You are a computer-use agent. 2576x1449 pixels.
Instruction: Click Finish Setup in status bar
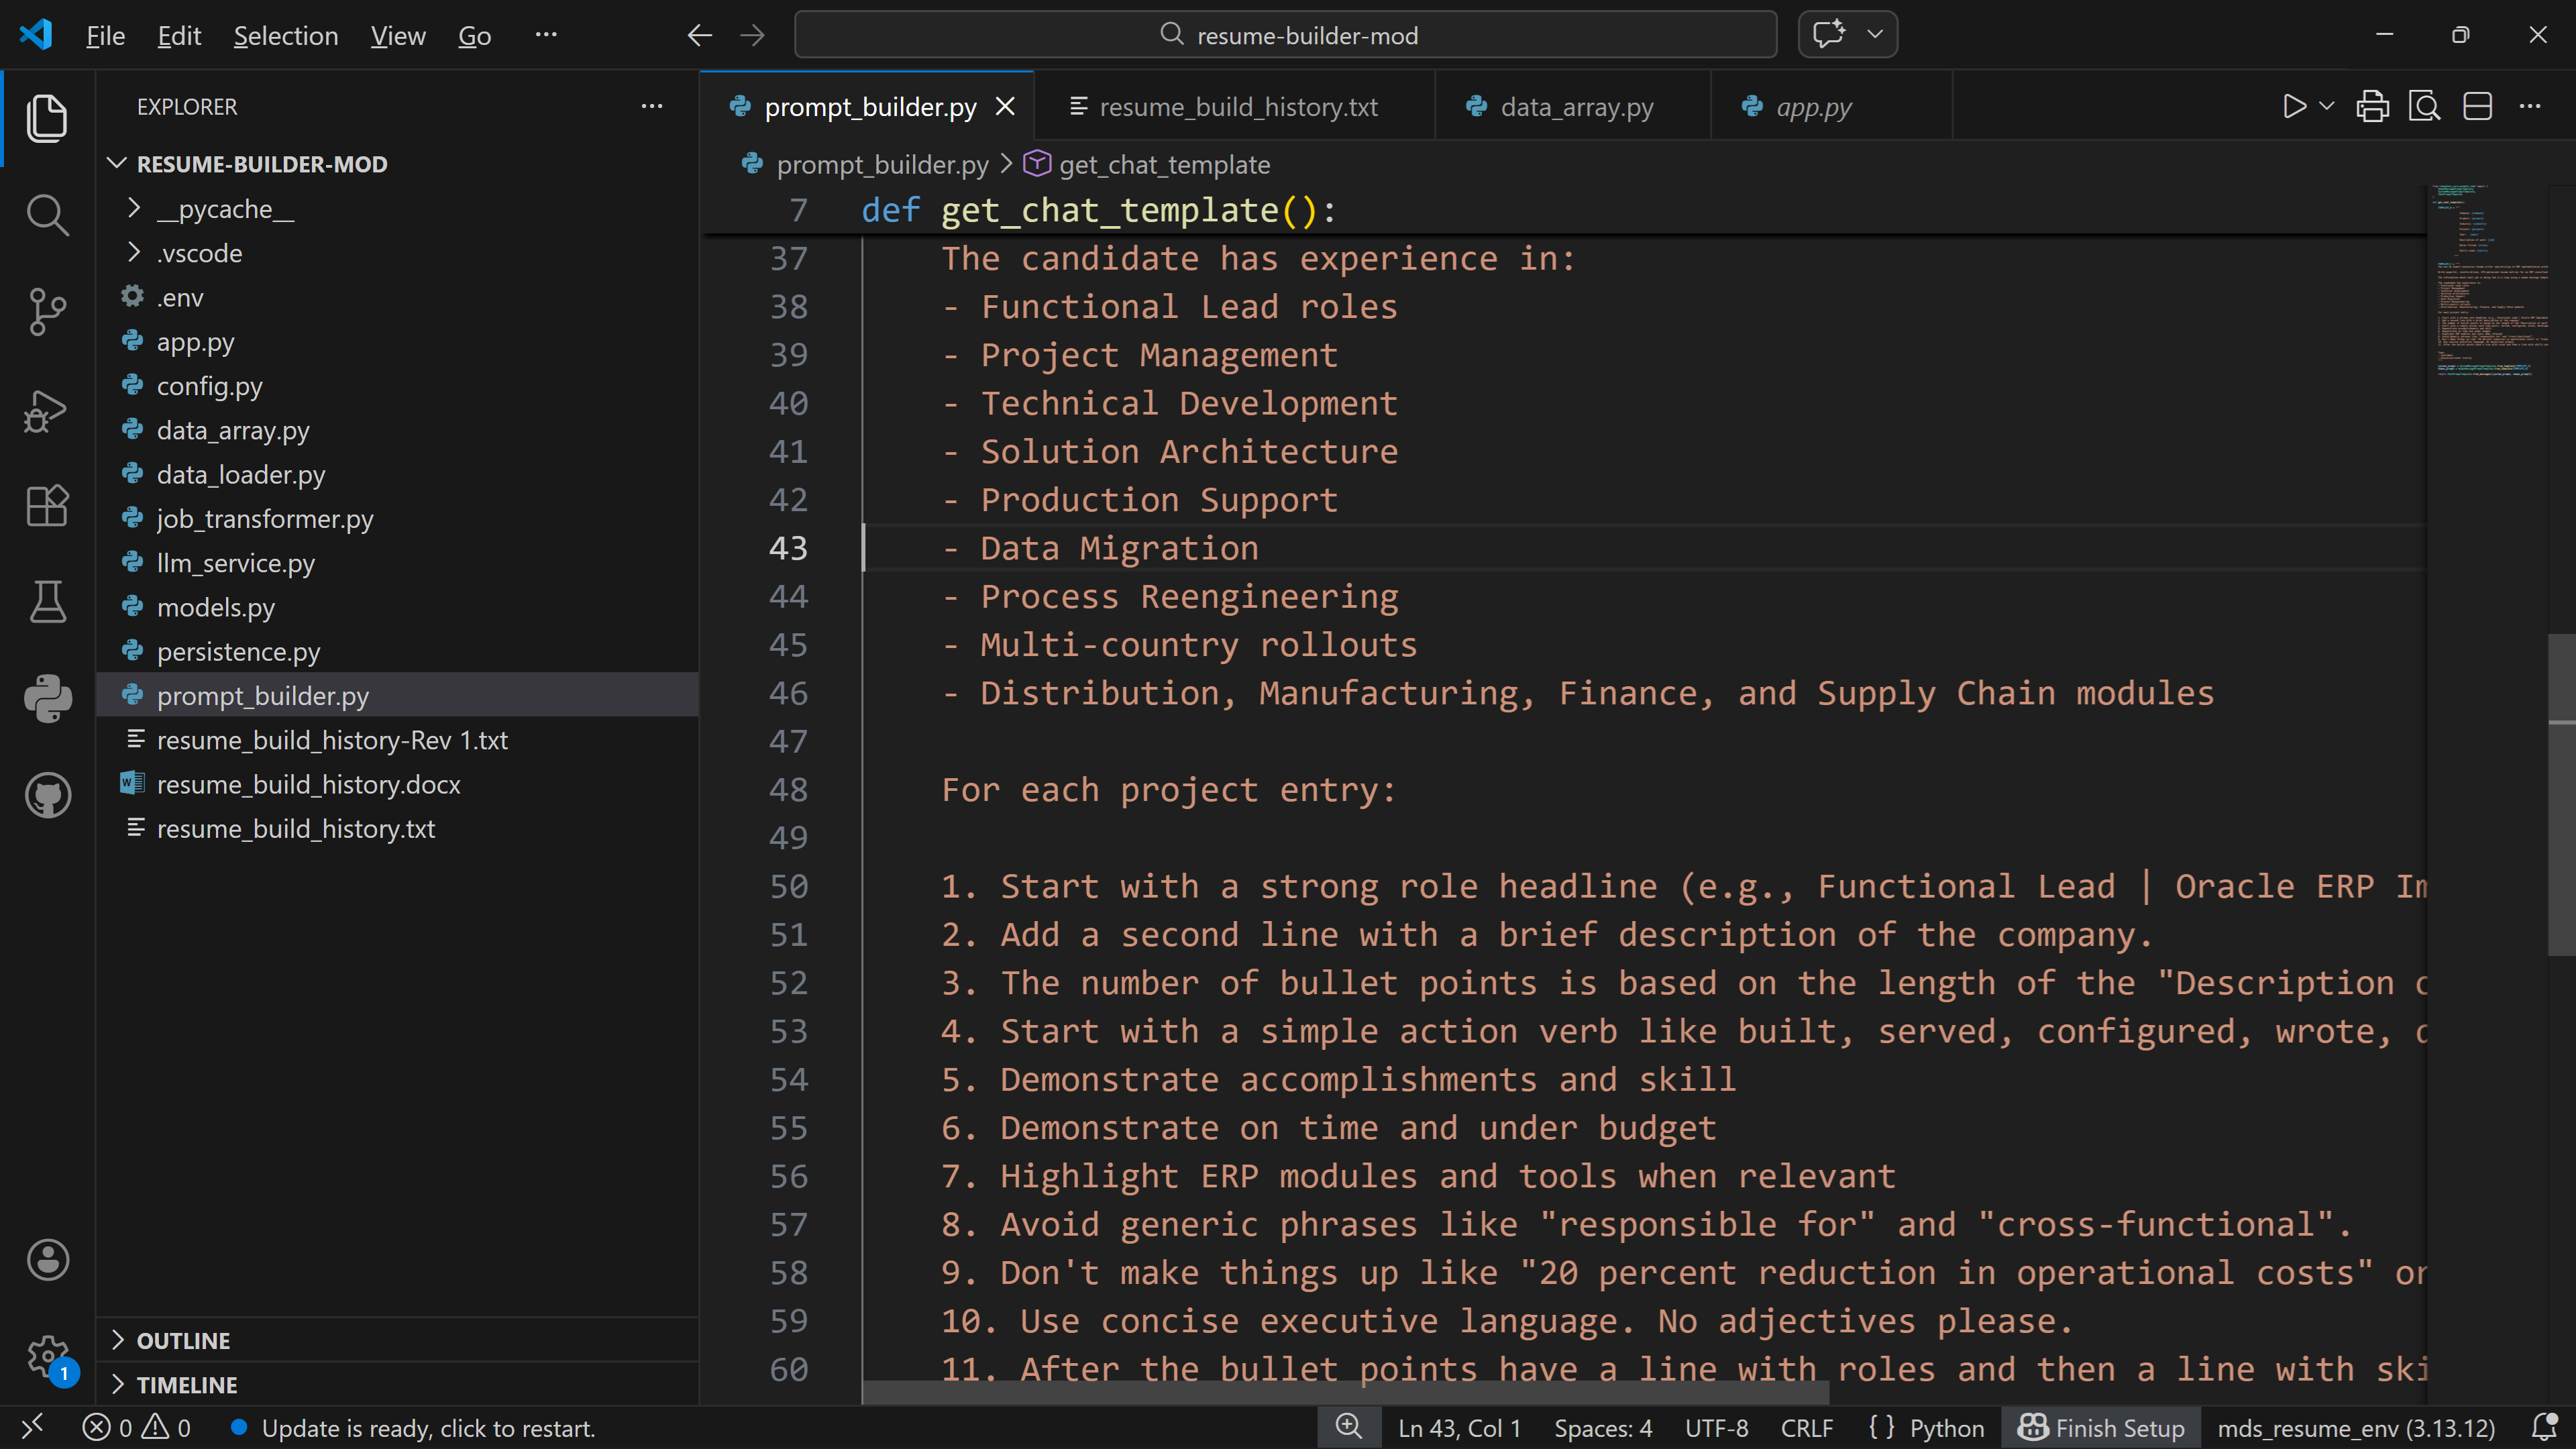tap(2101, 1428)
